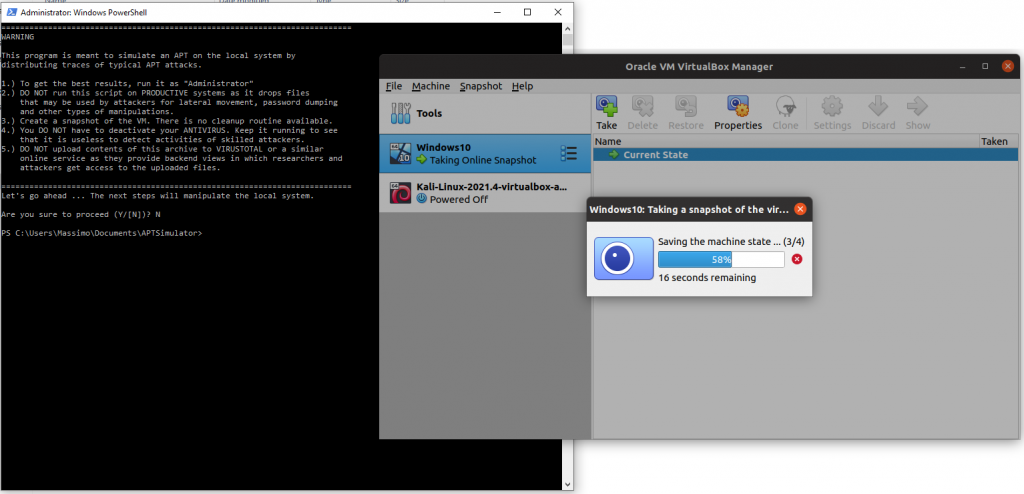Maximize the VirtualBox Manager window
The image size is (1024, 494).
[x=985, y=67]
